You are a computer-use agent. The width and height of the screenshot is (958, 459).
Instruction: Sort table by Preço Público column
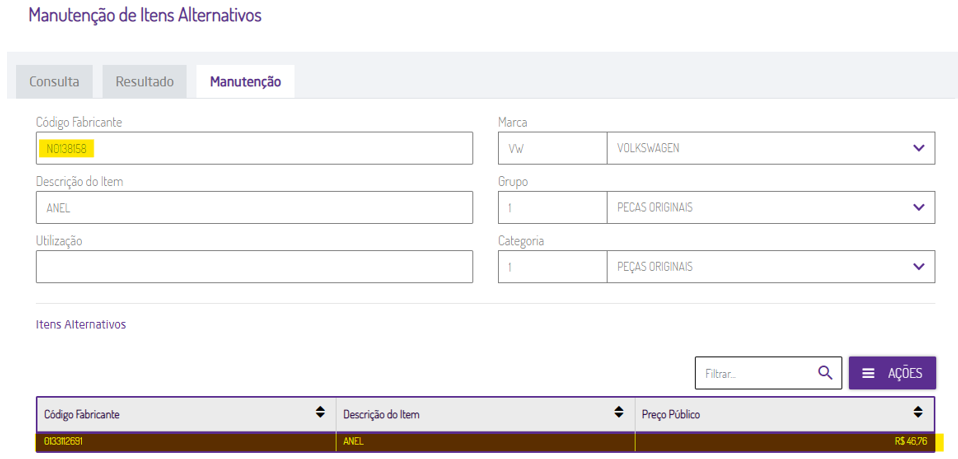point(918,413)
